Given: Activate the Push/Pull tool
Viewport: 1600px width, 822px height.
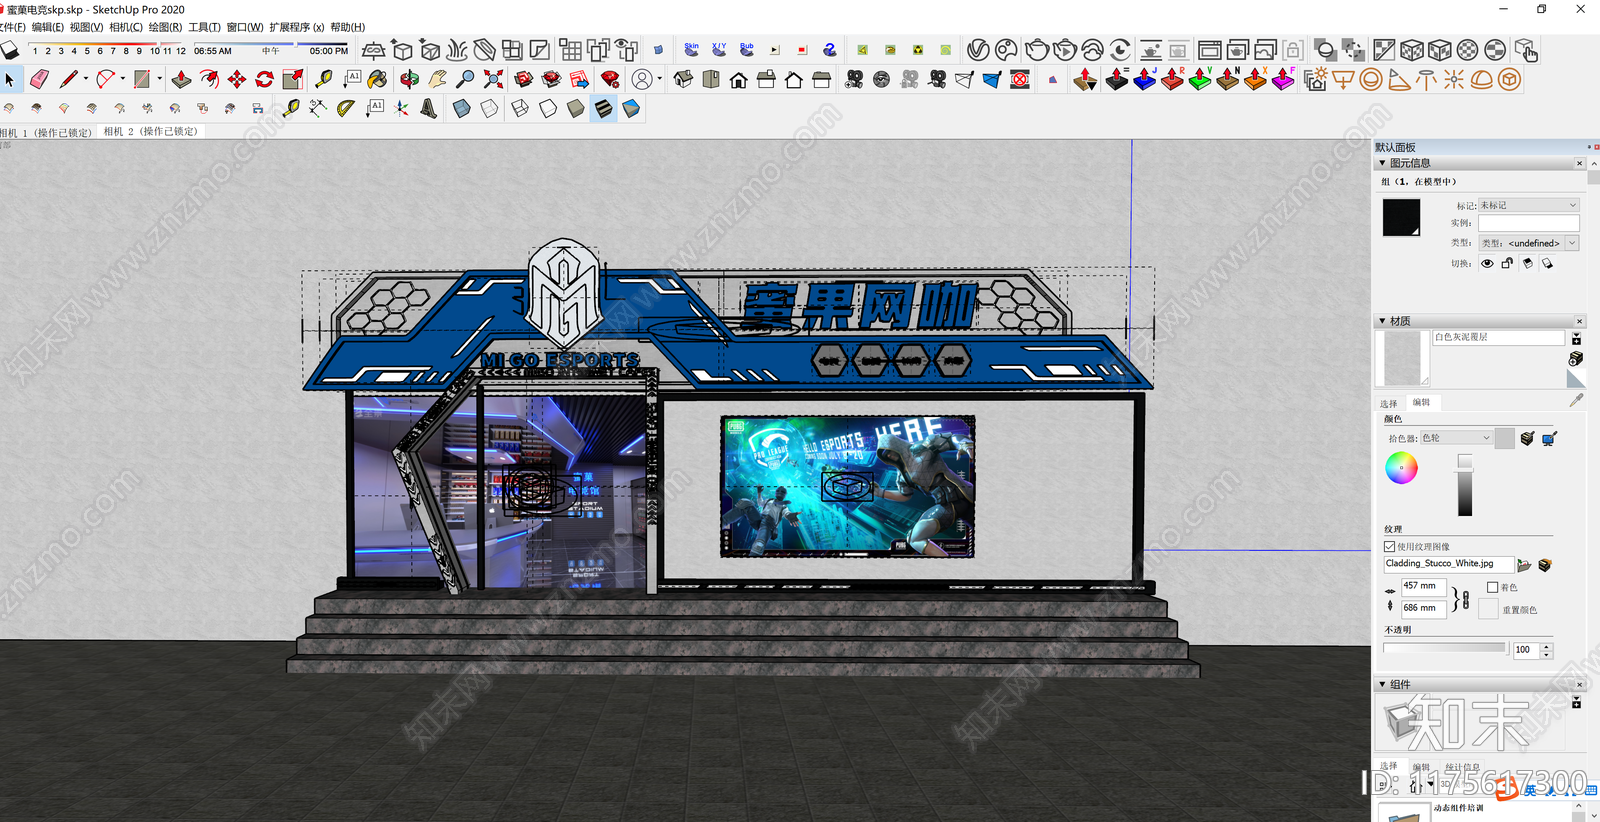Looking at the screenshot, I should [x=181, y=79].
